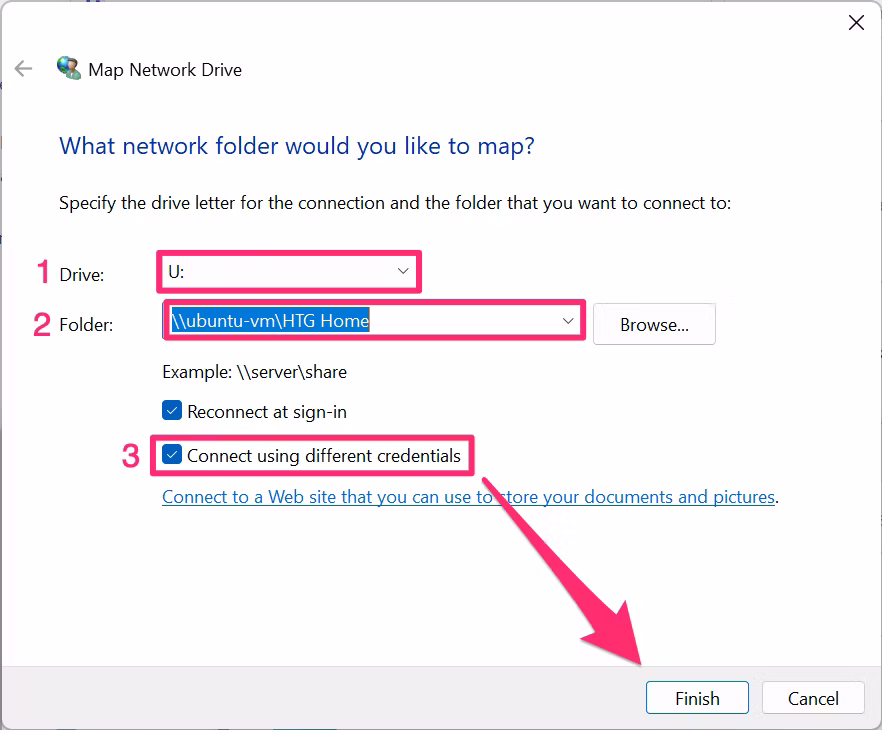The image size is (882, 730).
Task: Click the Drive: field label
Action: point(81,274)
